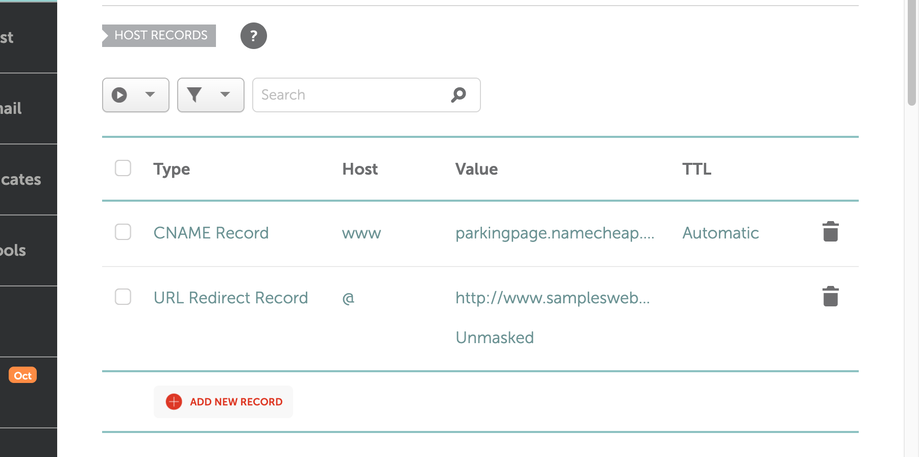Delete the CNAME Record with trash icon

[x=830, y=232]
